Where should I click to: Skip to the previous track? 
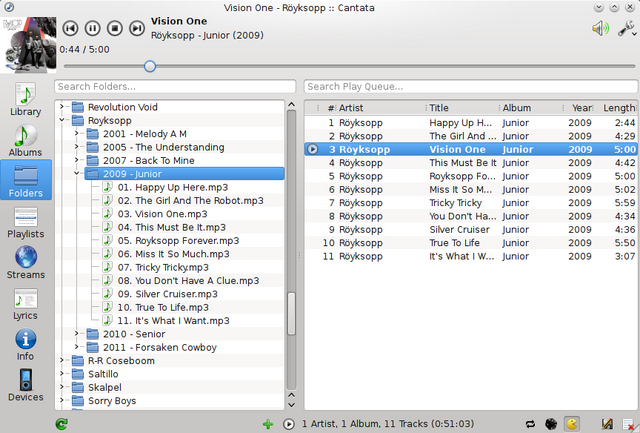click(x=70, y=28)
